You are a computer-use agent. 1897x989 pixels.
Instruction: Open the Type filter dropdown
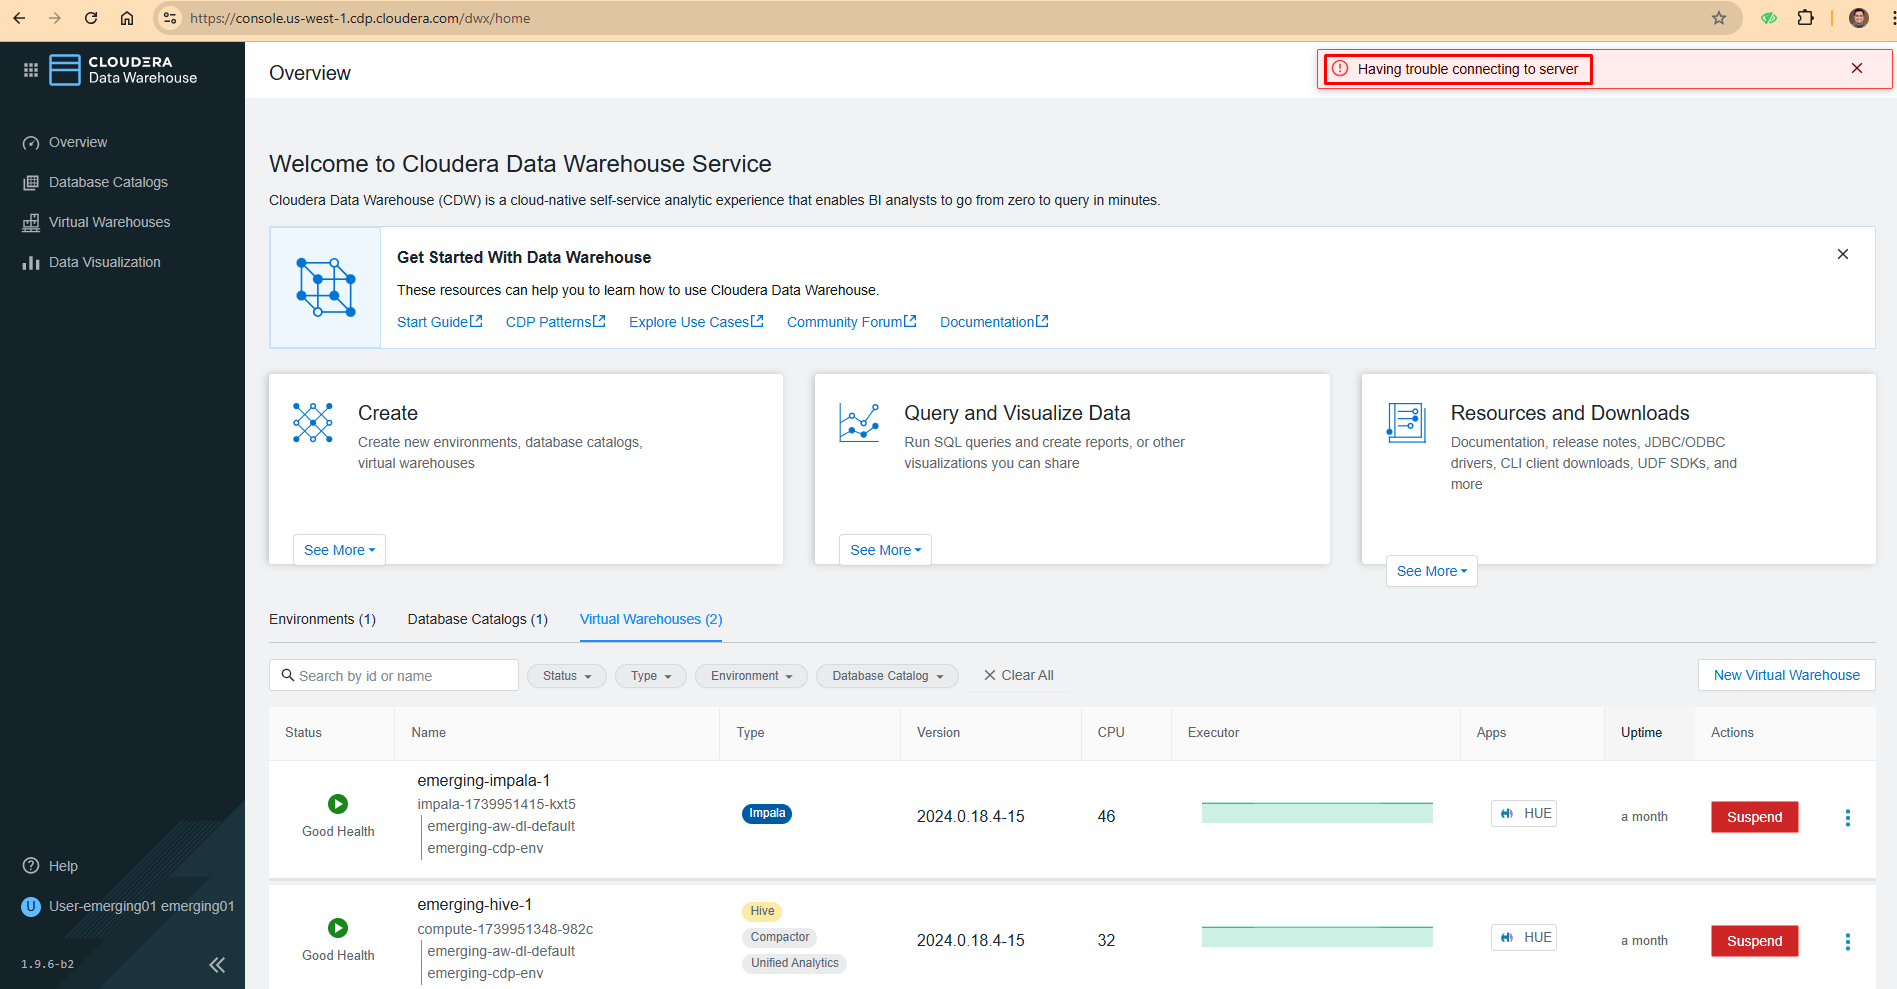click(651, 676)
